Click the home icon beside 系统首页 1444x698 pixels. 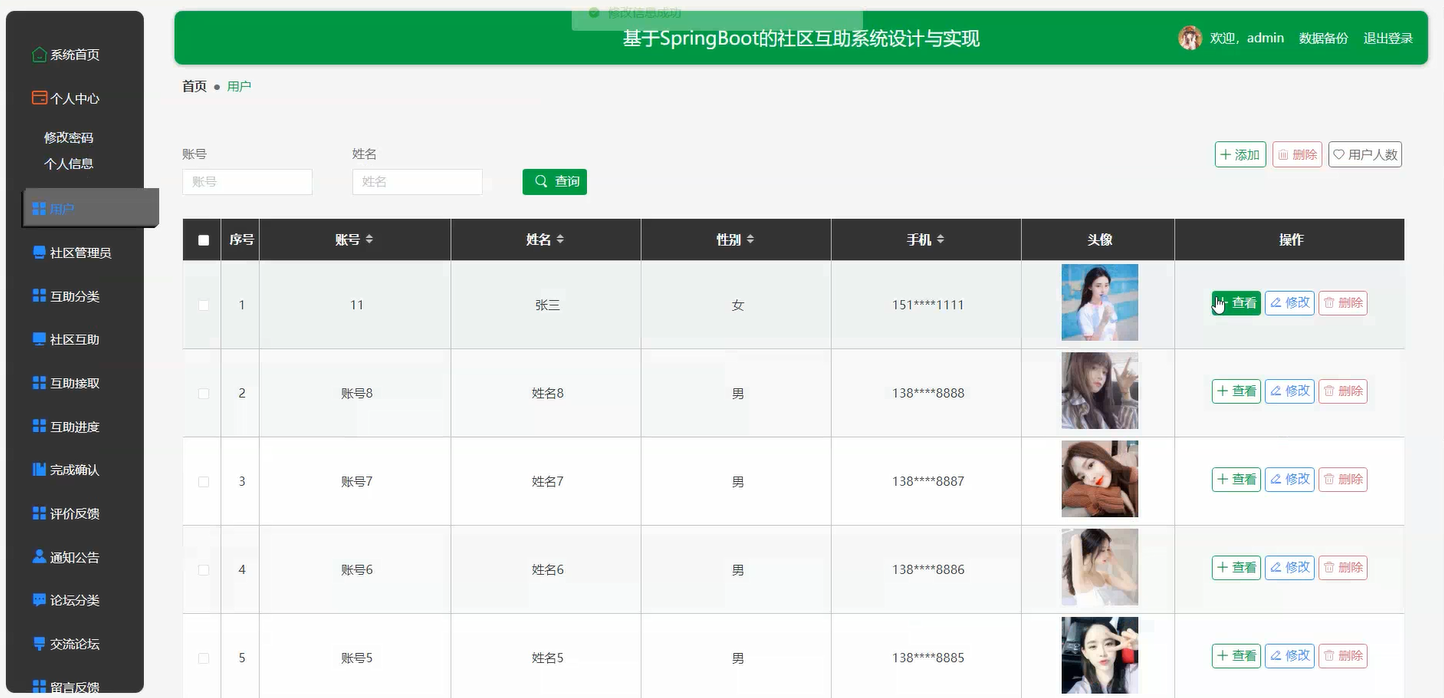[39, 55]
